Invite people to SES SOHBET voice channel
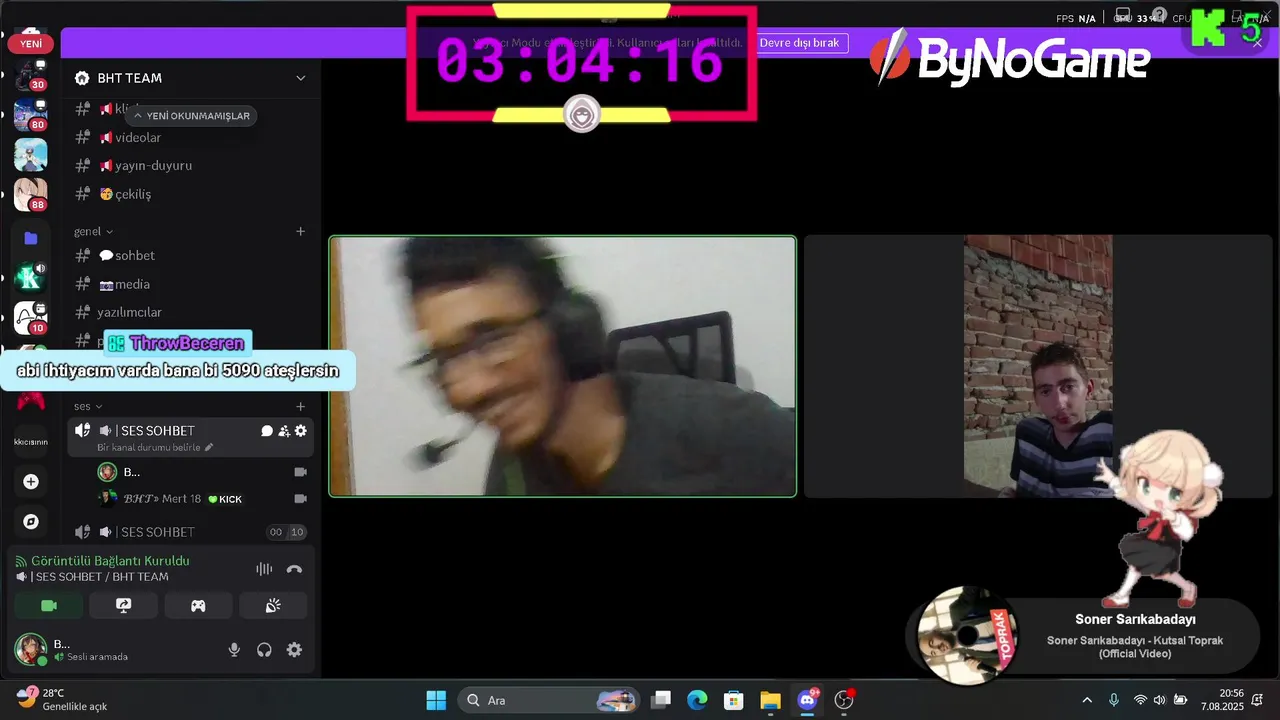 click(x=284, y=431)
